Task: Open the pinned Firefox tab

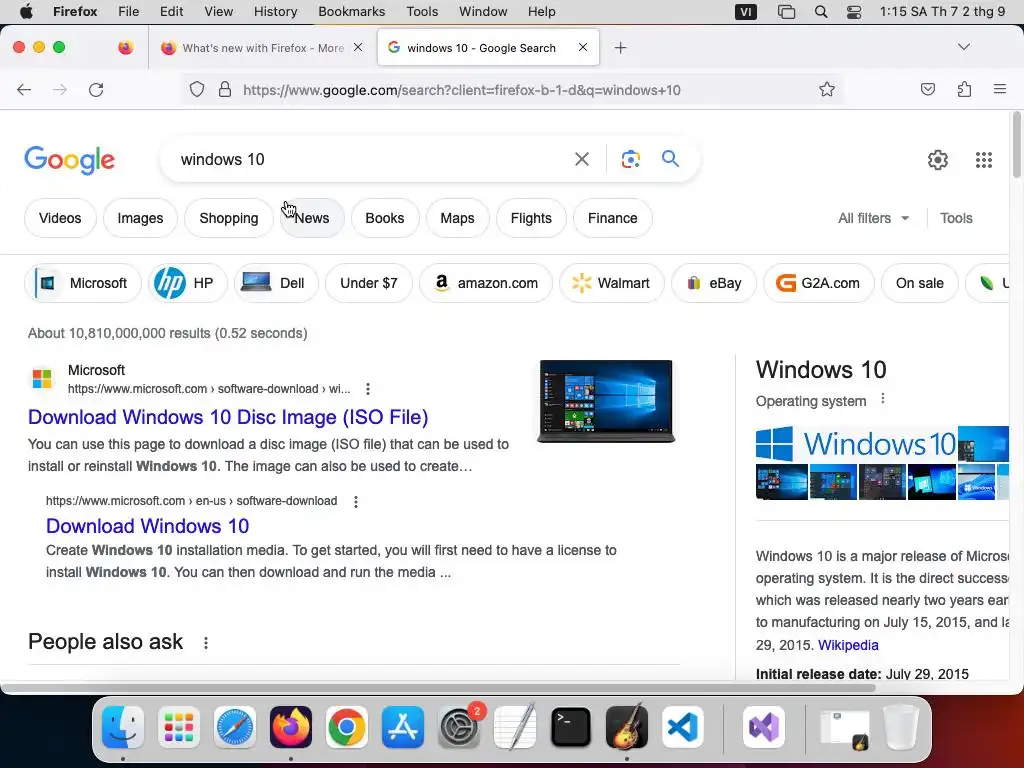Action: point(125,47)
